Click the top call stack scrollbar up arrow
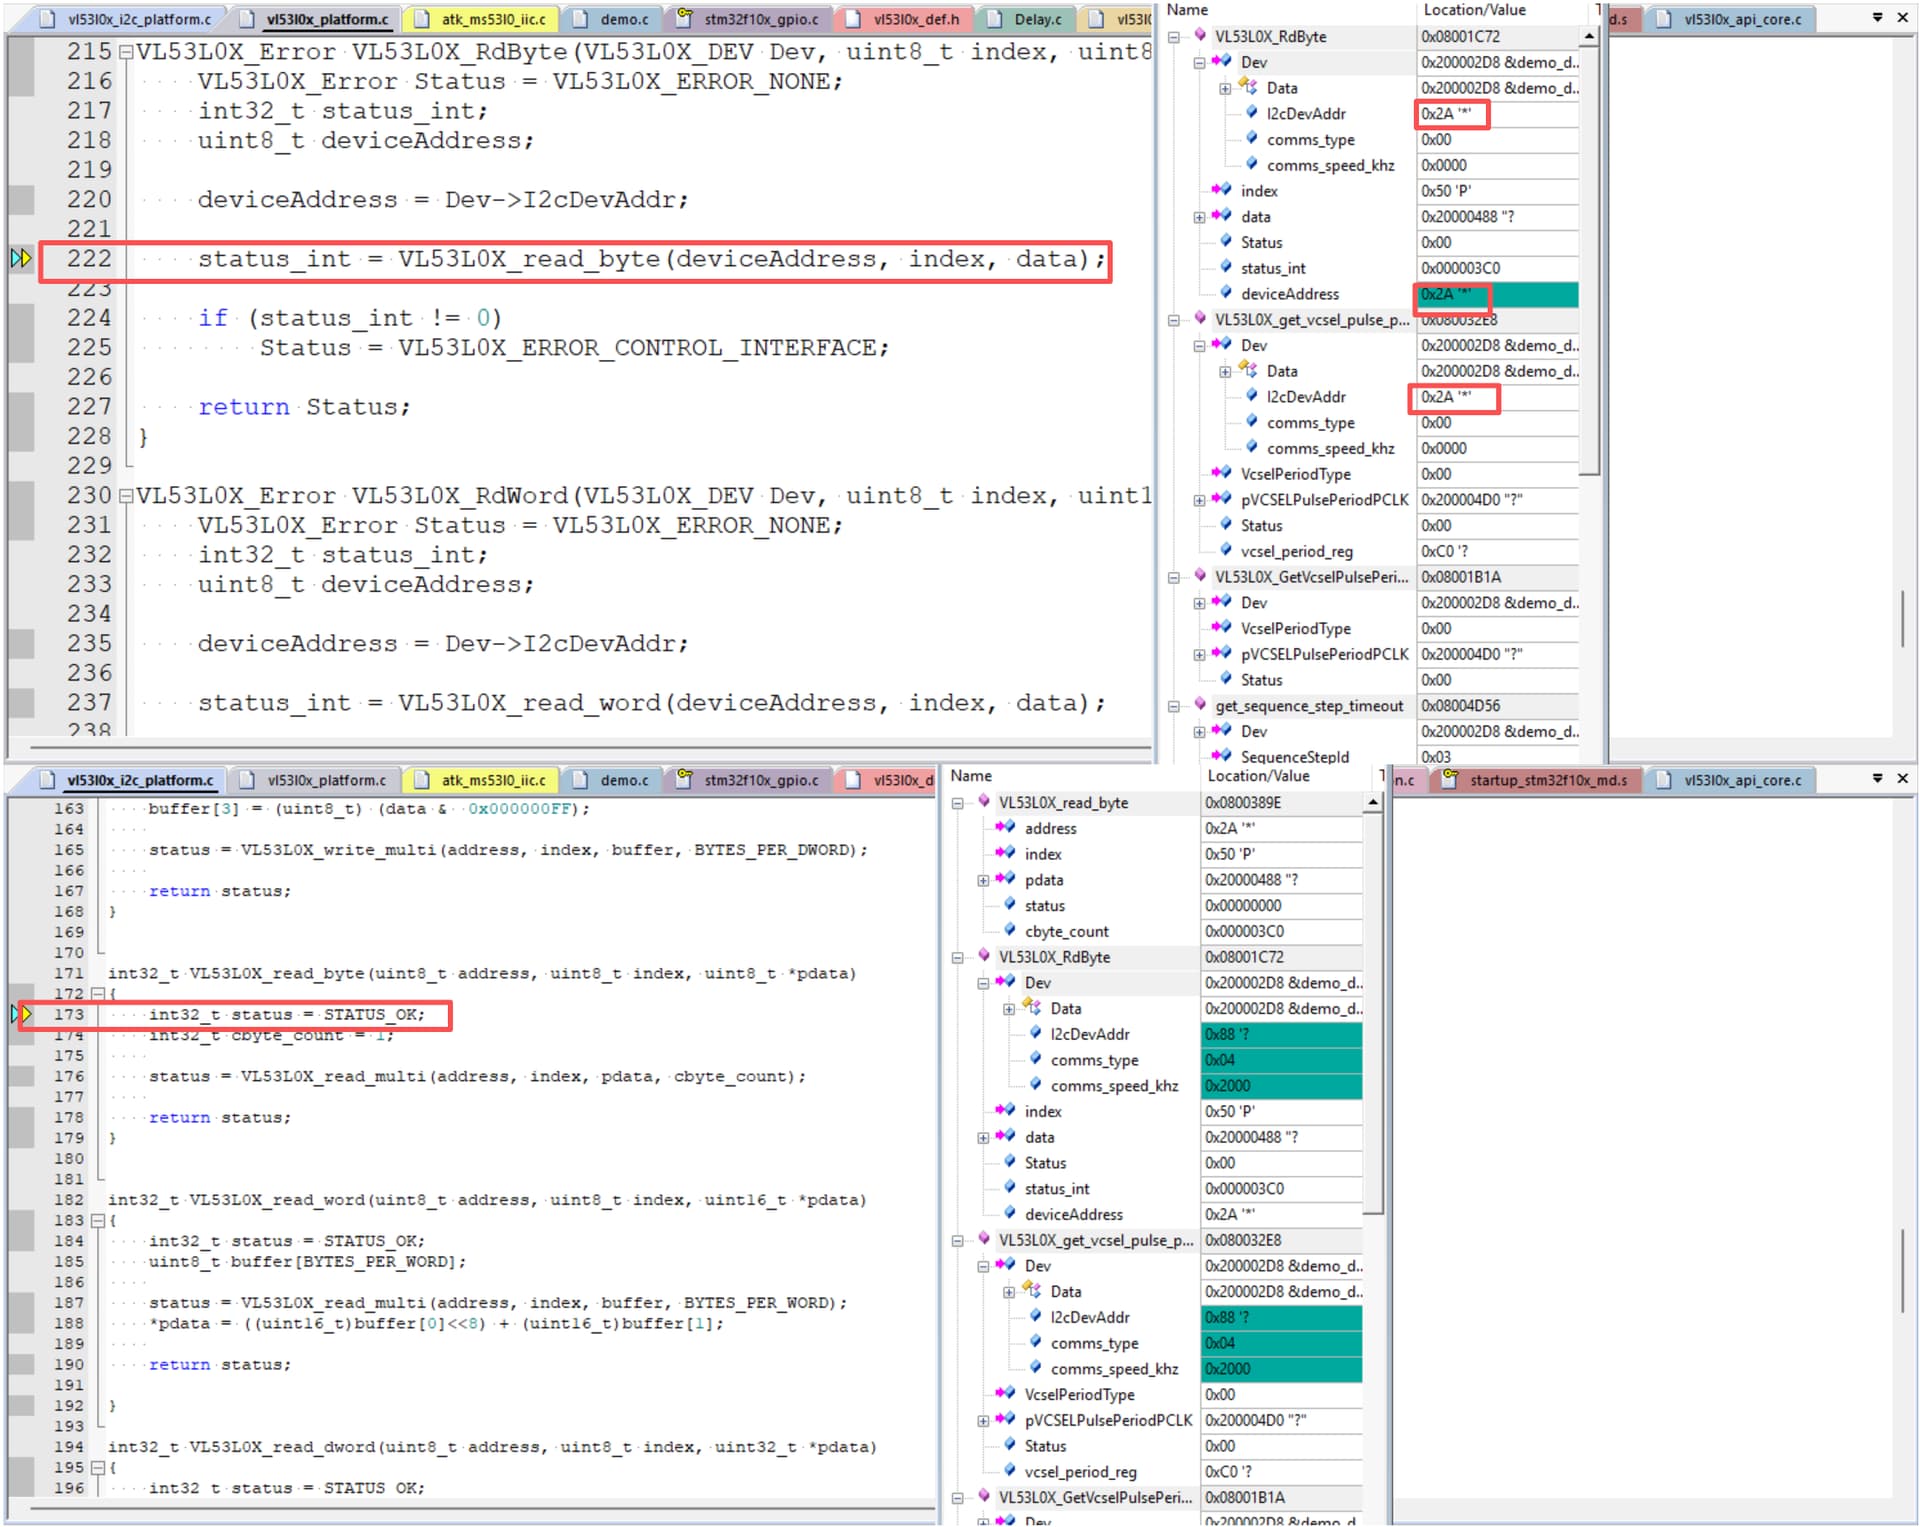The height and width of the screenshot is (1527, 1920). tap(1589, 37)
